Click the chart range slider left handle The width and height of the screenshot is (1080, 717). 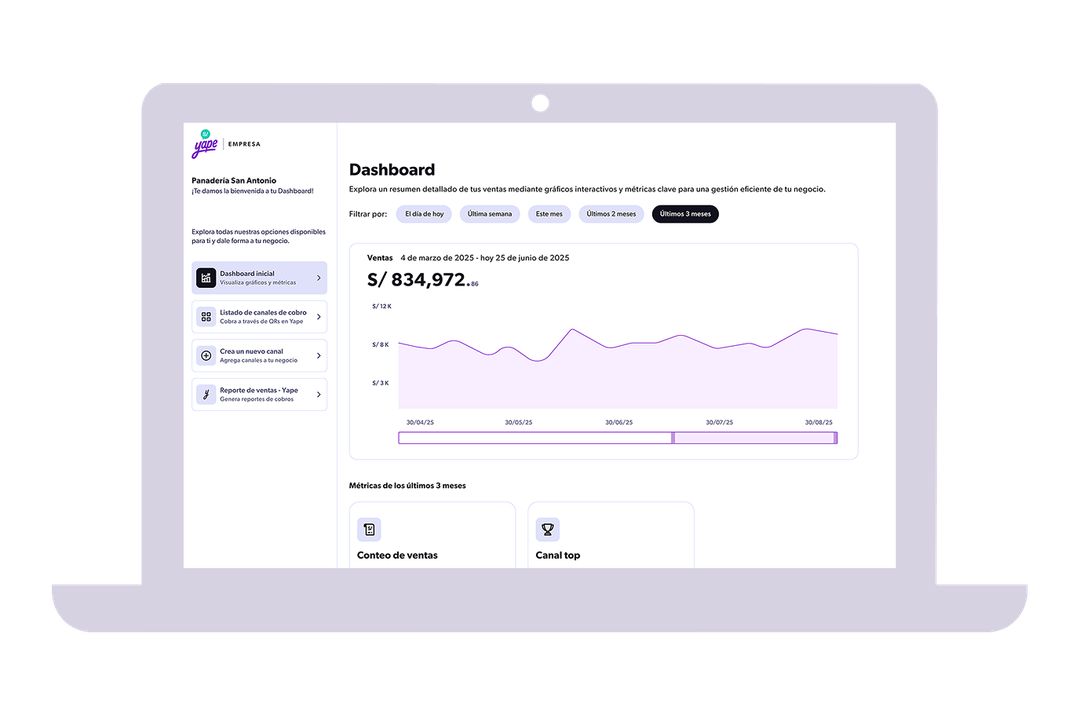(x=673, y=437)
